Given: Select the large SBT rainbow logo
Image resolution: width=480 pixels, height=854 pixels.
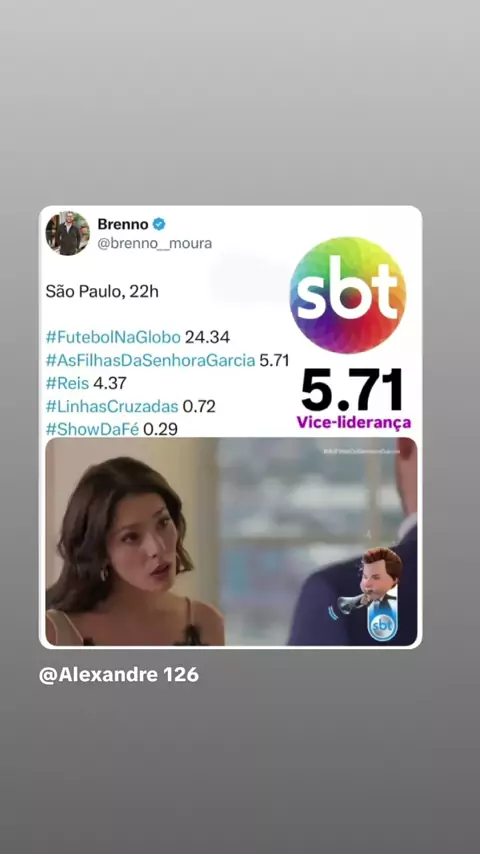Looking at the screenshot, I should tap(348, 295).
